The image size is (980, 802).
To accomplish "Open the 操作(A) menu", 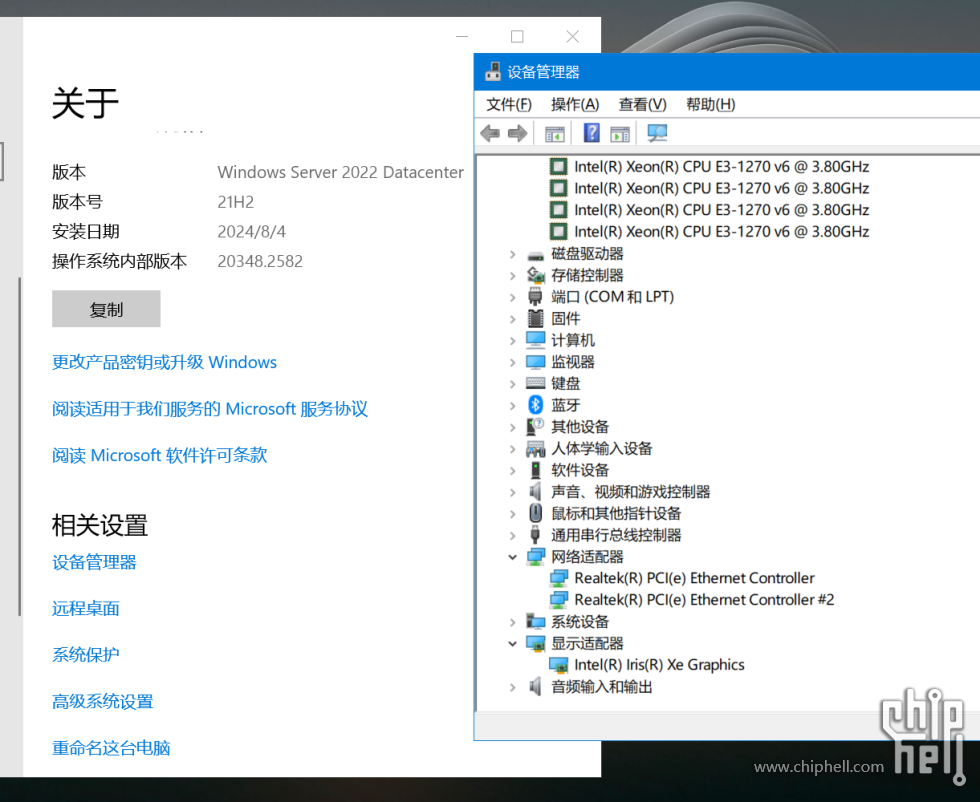I will (575, 104).
